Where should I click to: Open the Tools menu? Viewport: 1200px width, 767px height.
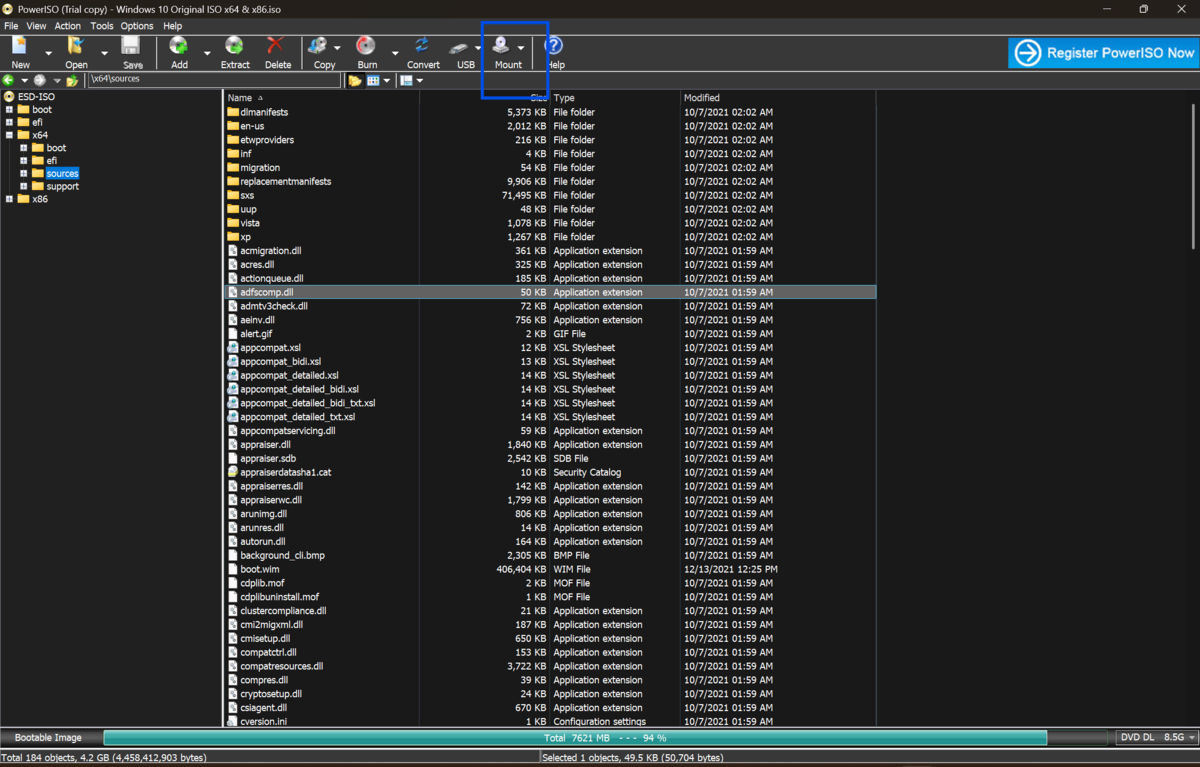click(102, 26)
